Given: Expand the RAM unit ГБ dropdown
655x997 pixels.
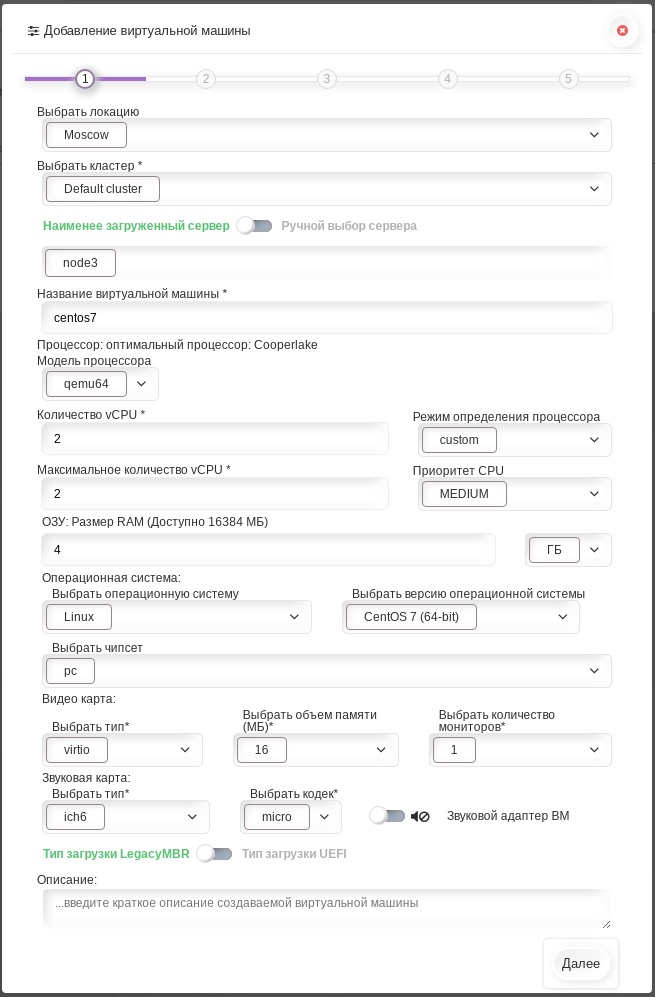Looking at the screenshot, I should [x=568, y=550].
